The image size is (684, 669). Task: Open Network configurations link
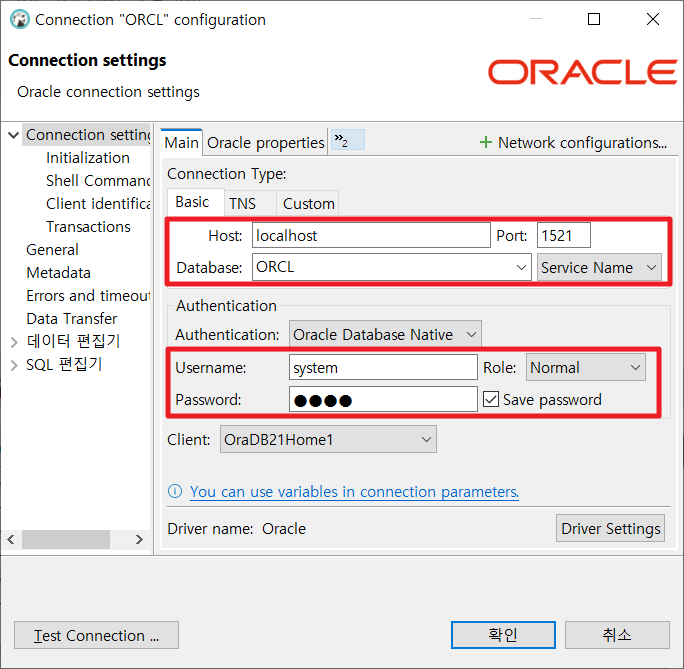coord(582,143)
